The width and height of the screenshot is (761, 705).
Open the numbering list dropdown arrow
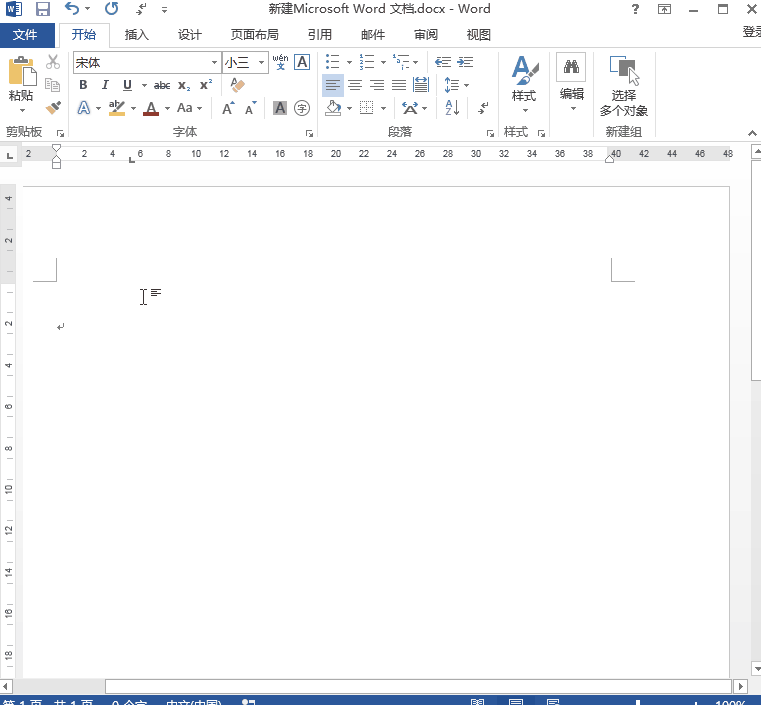click(x=383, y=63)
